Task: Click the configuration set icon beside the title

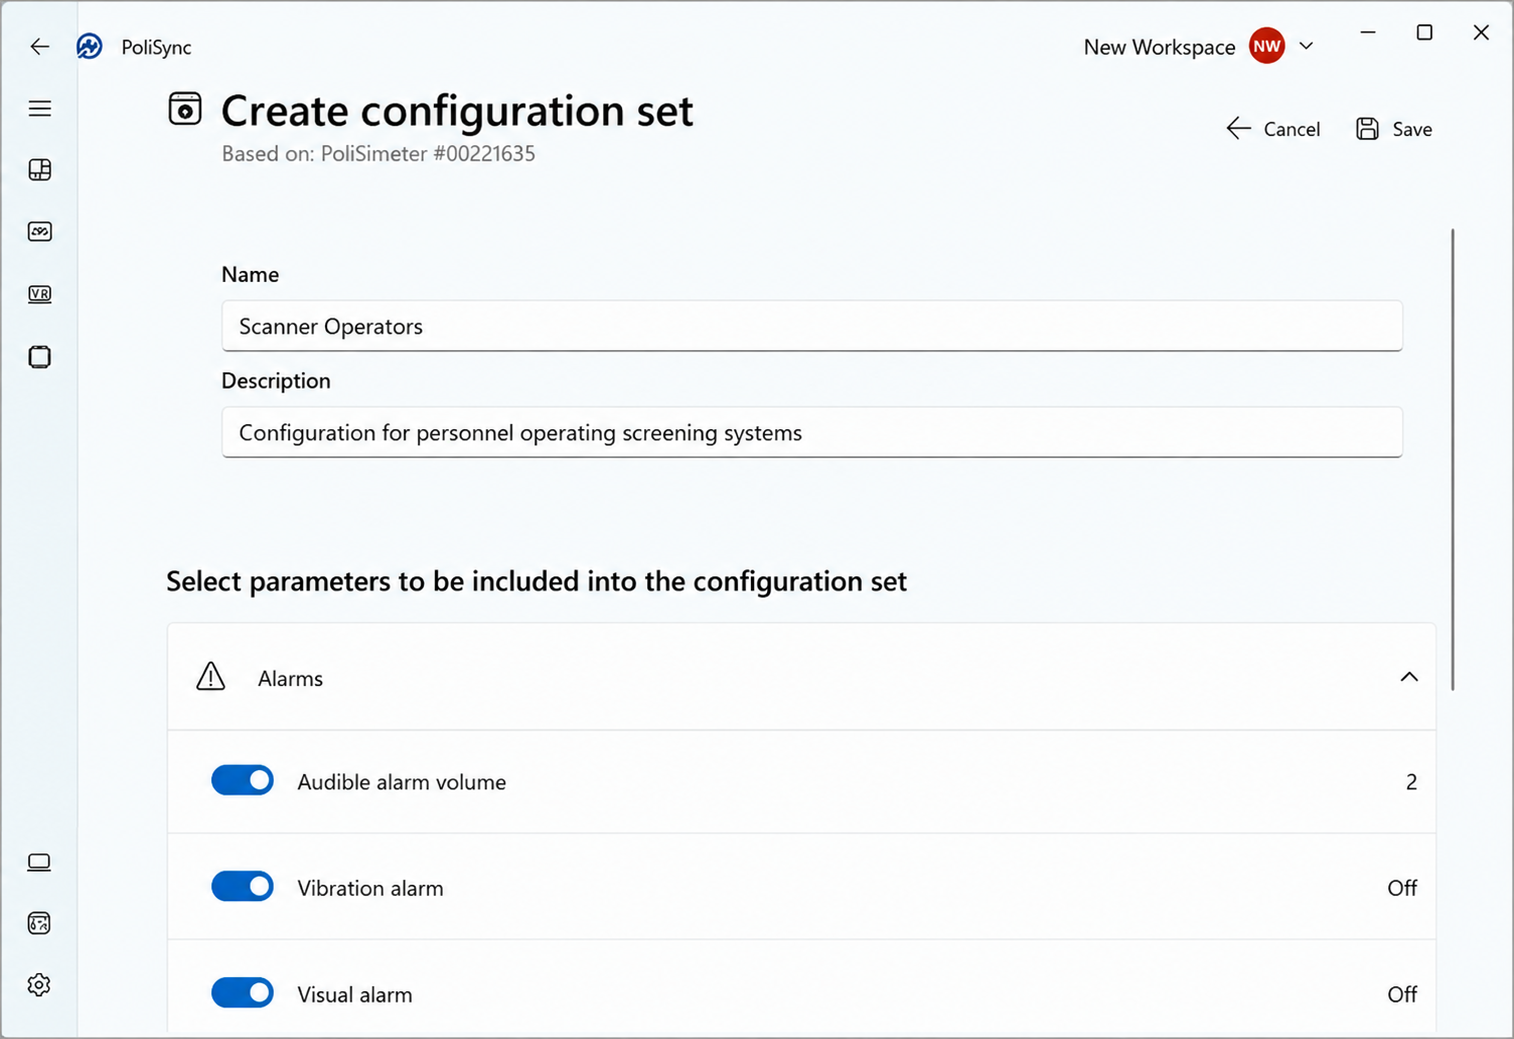Action: (185, 109)
